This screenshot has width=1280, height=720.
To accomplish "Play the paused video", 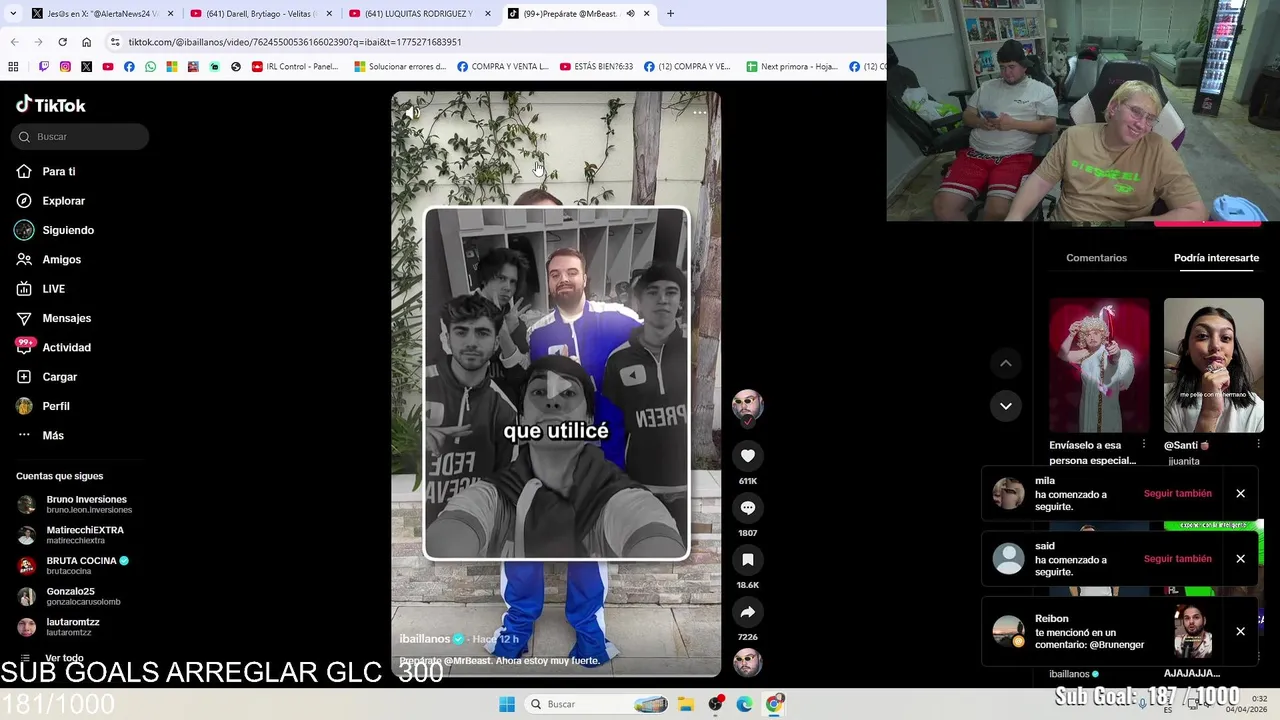I will click(x=556, y=384).
